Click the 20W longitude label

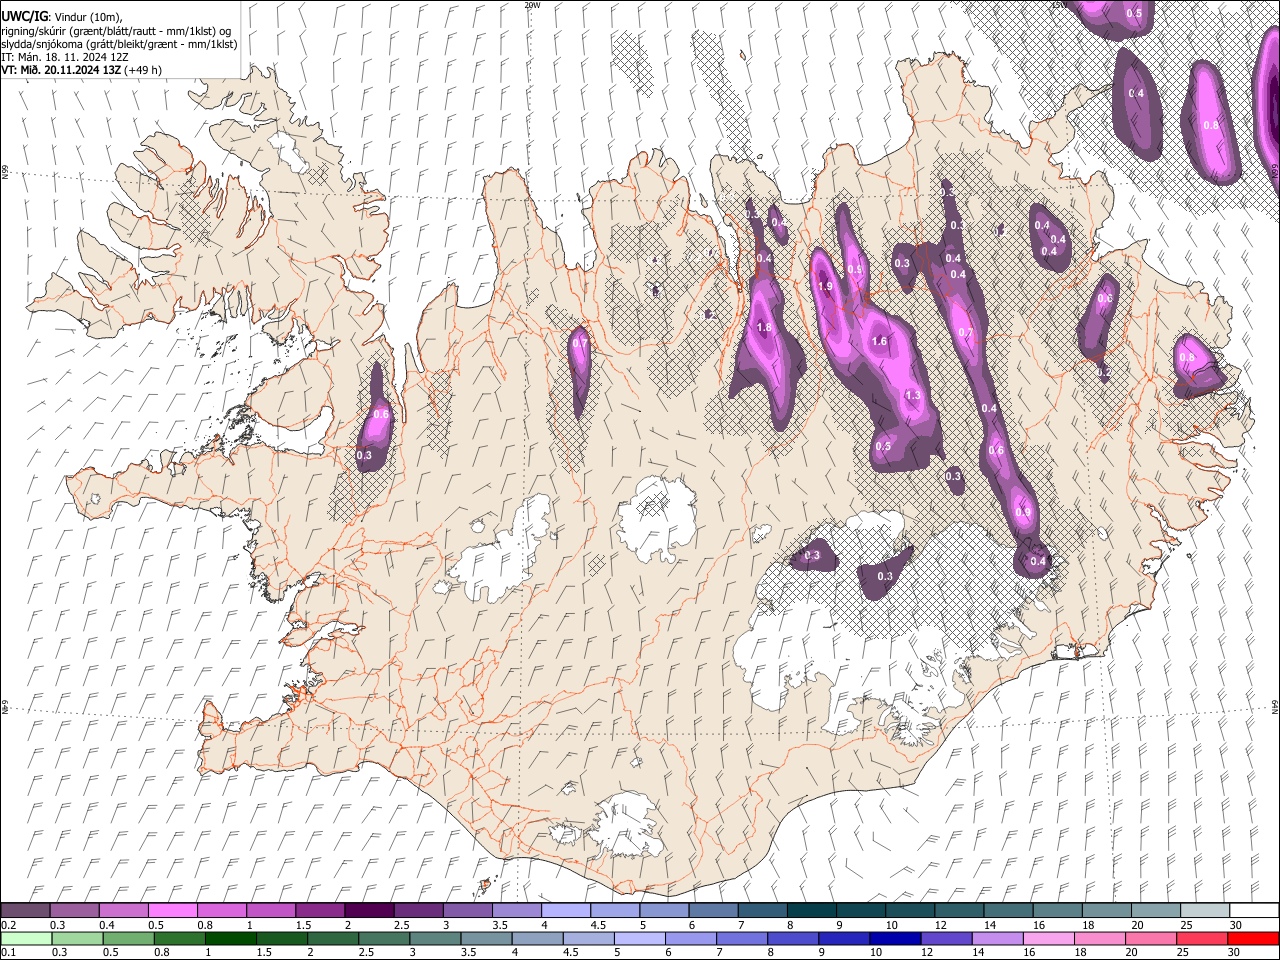532,5
